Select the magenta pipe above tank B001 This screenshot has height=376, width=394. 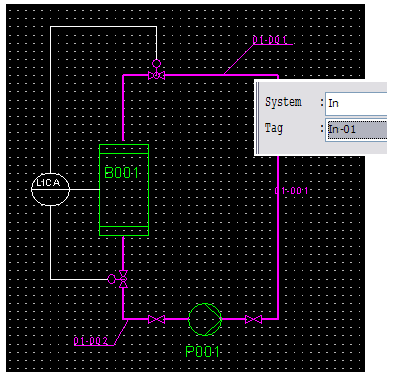coord(123,109)
